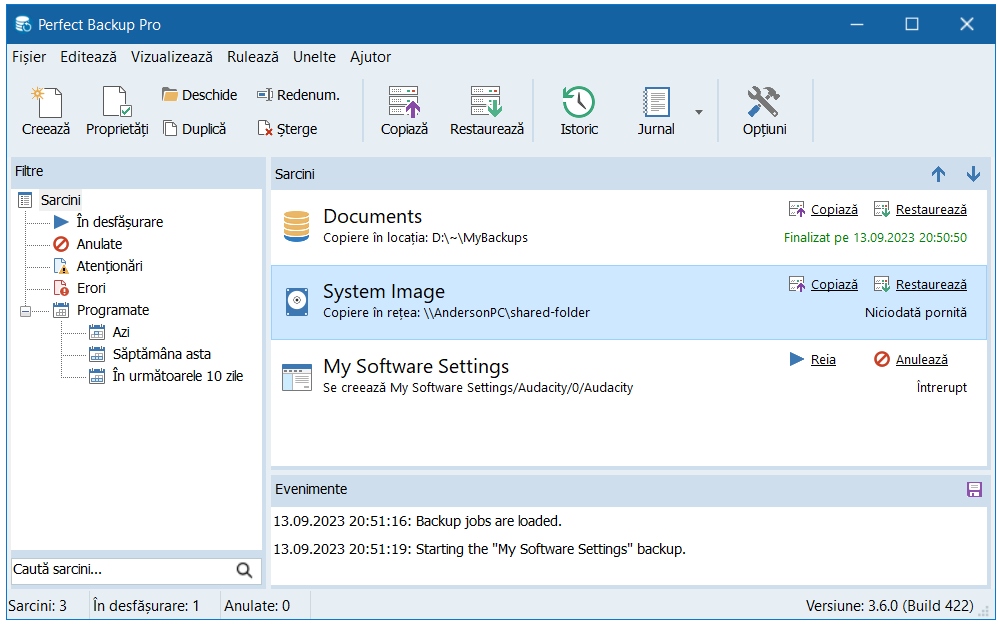
Task: Collapse the Programate tree node
Action: [25, 310]
